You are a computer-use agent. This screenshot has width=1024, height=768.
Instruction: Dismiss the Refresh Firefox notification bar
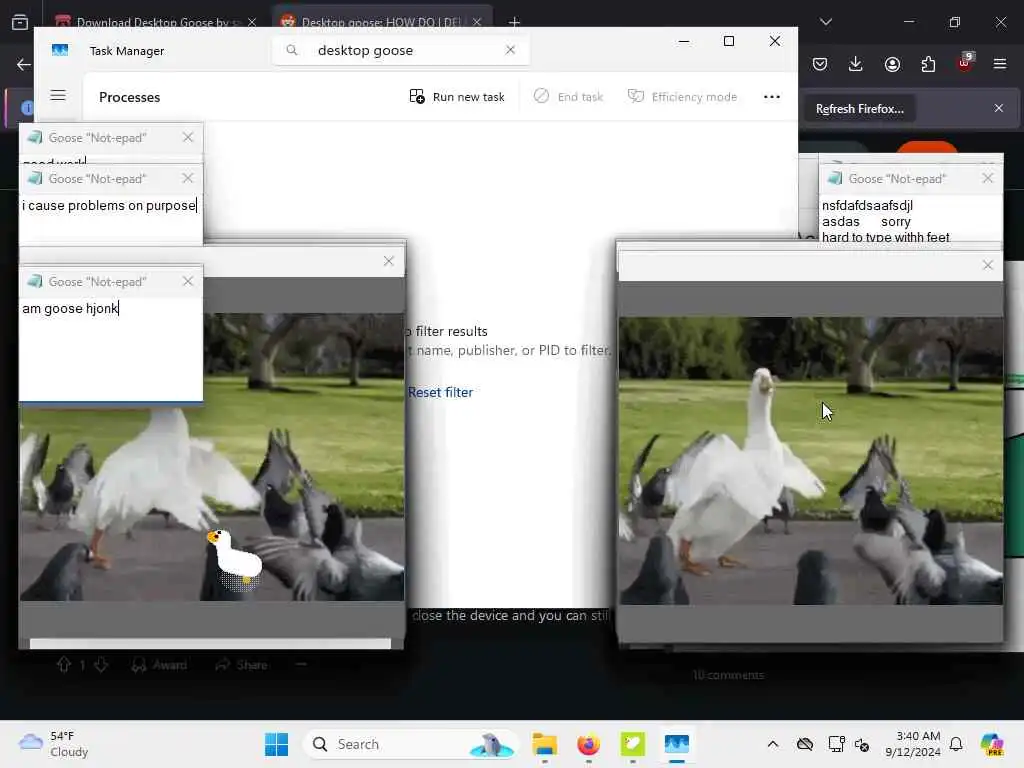tap(999, 108)
